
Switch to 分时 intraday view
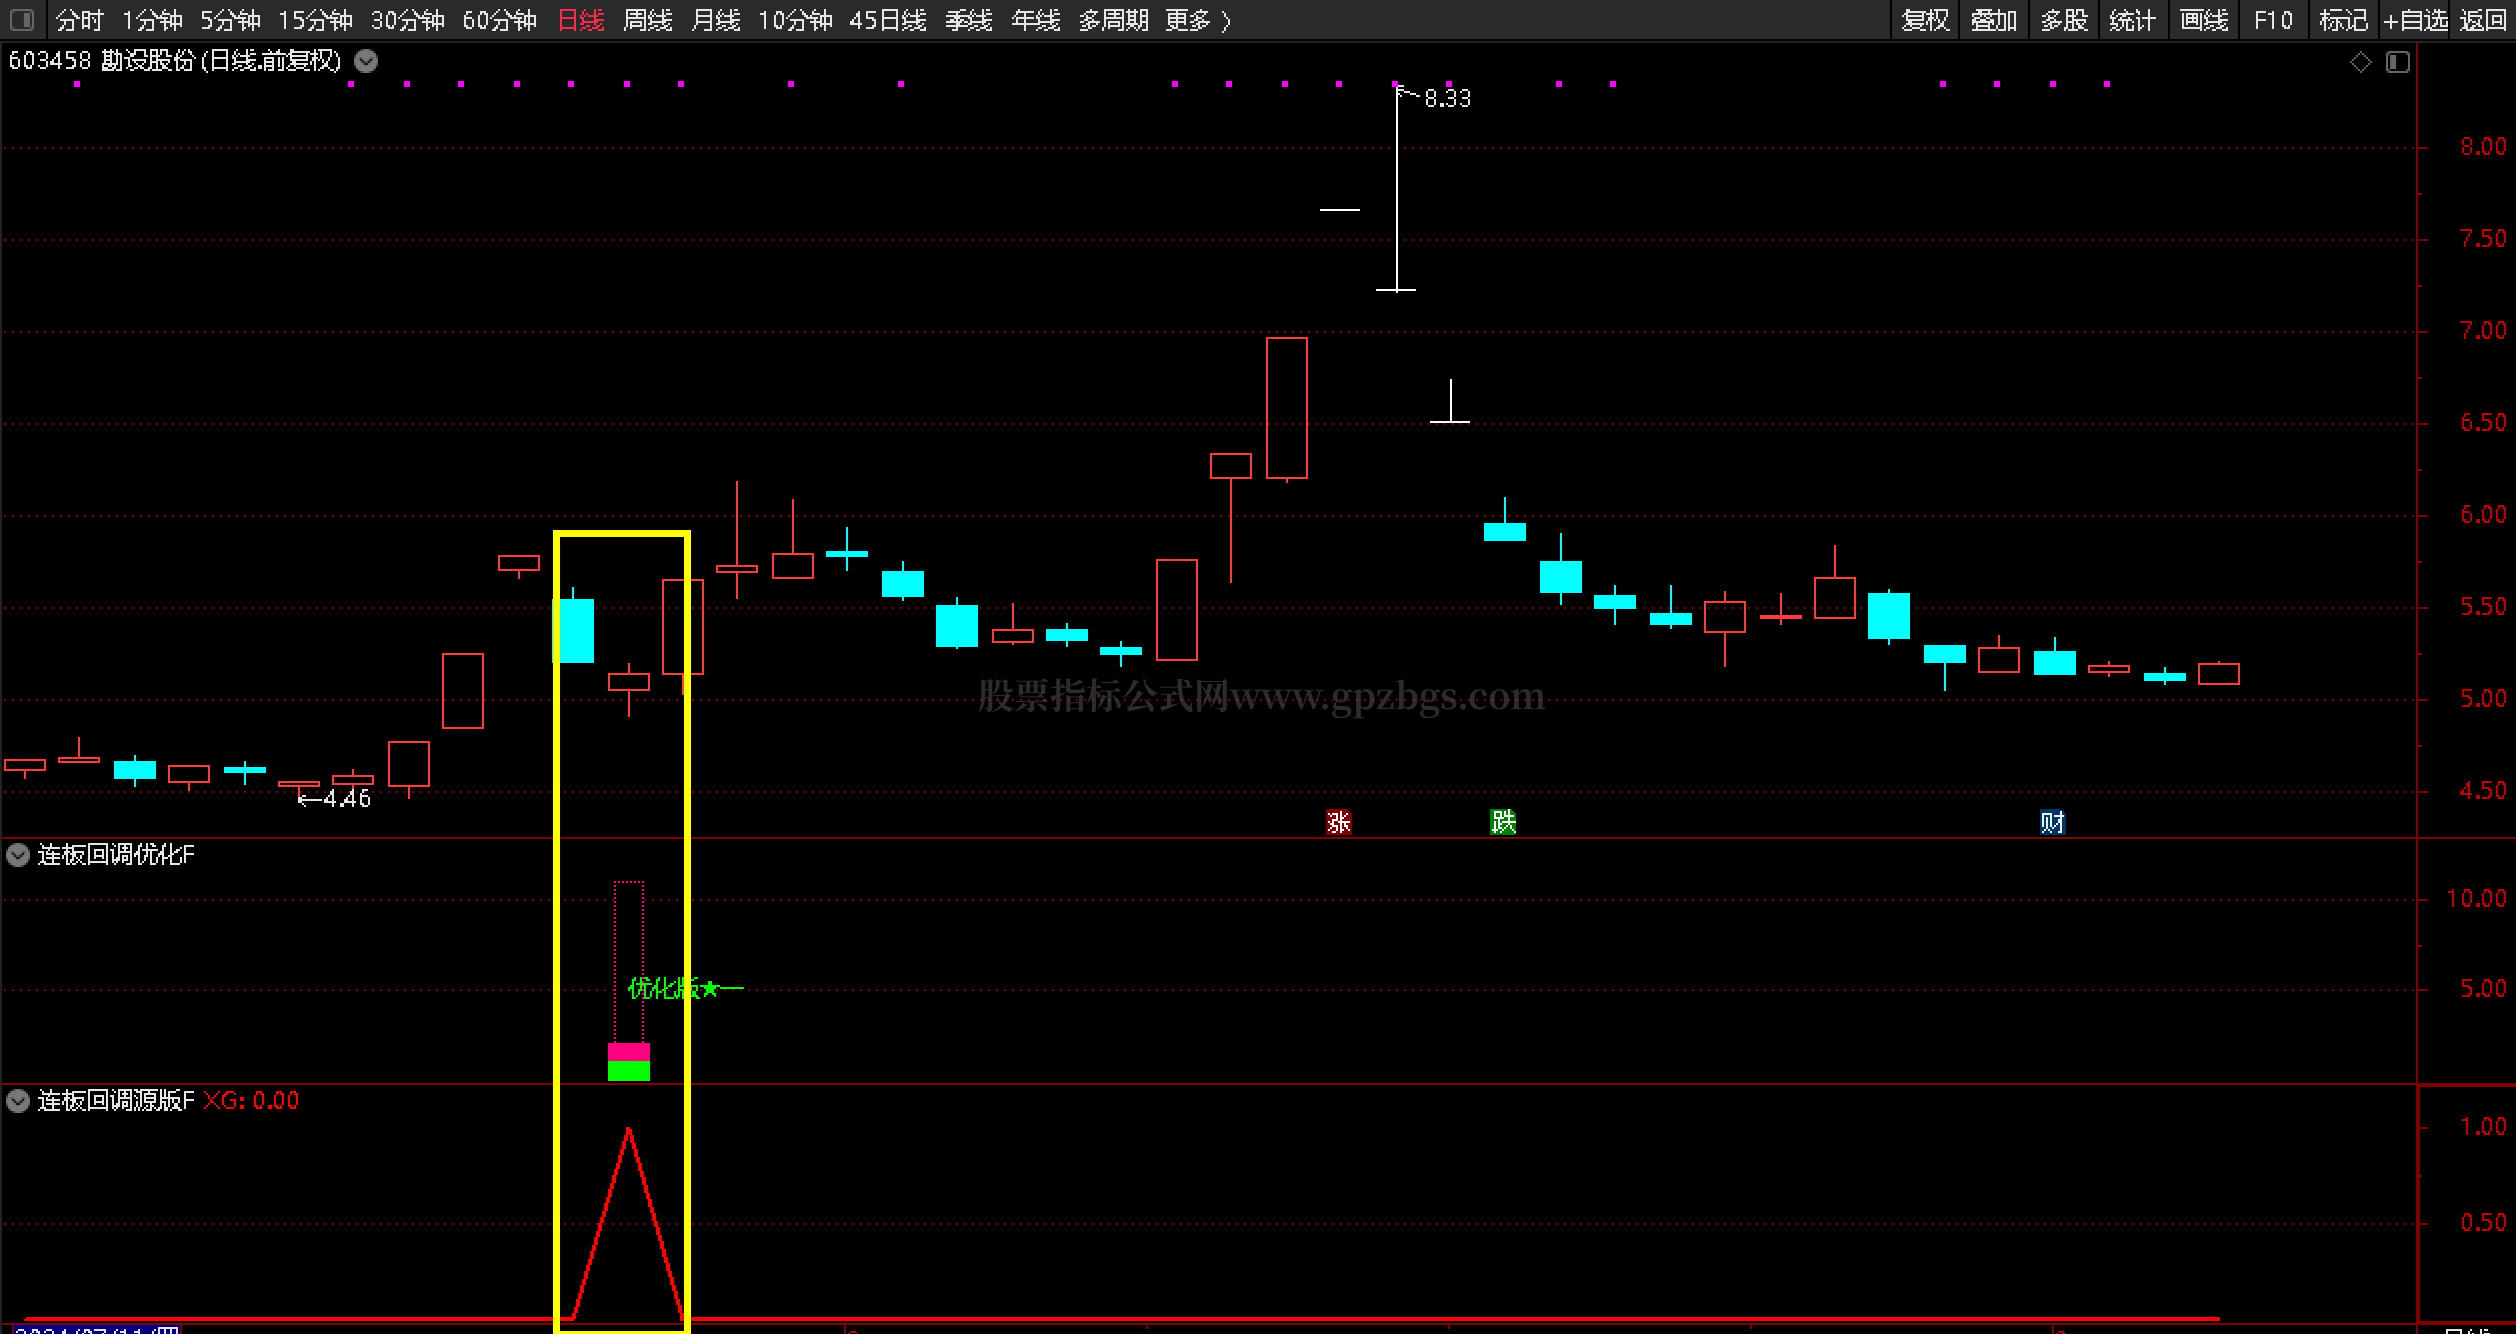pos(80,20)
